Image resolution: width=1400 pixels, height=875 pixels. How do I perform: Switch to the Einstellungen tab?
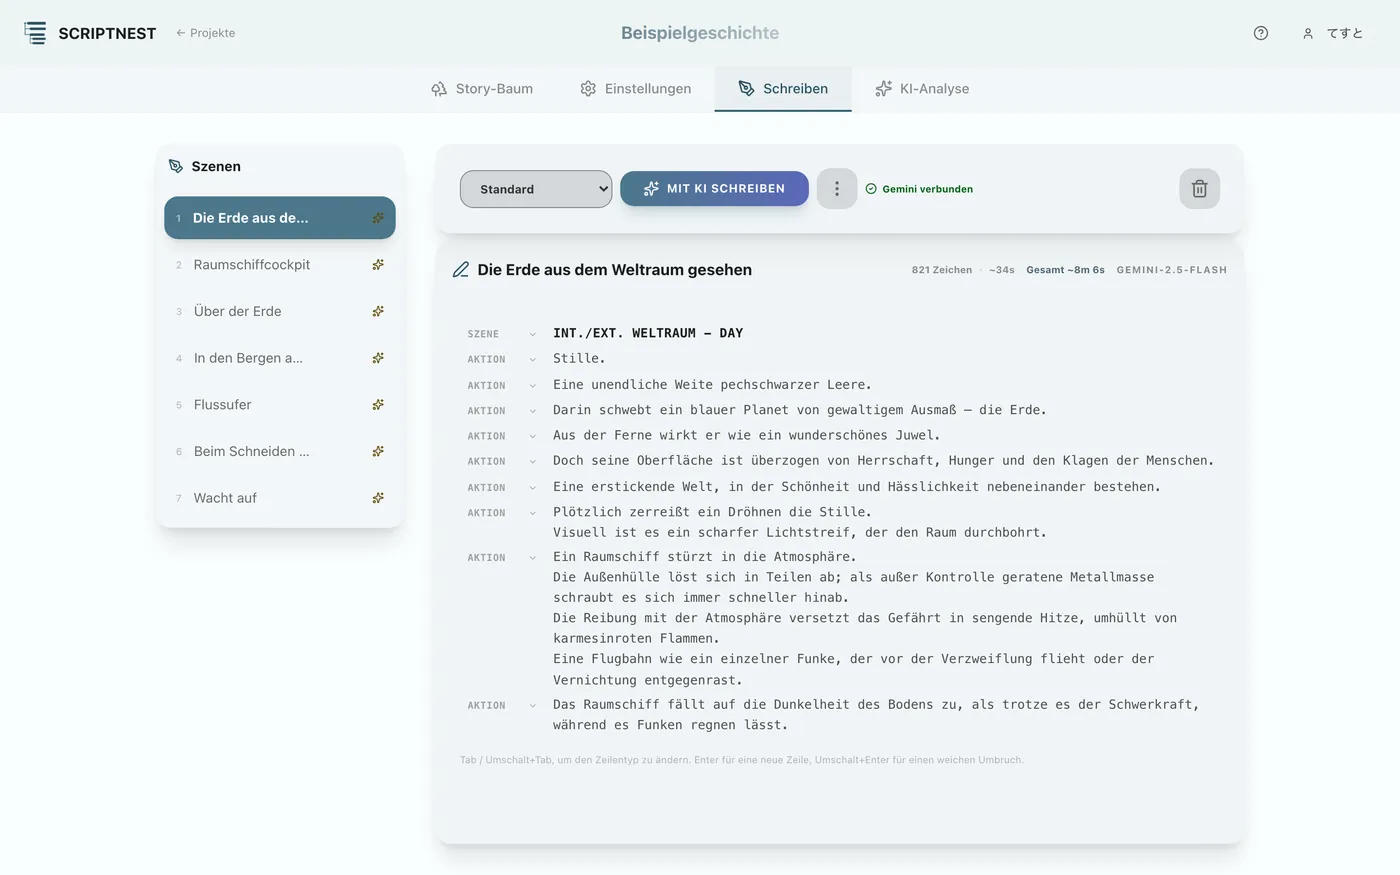[635, 89]
